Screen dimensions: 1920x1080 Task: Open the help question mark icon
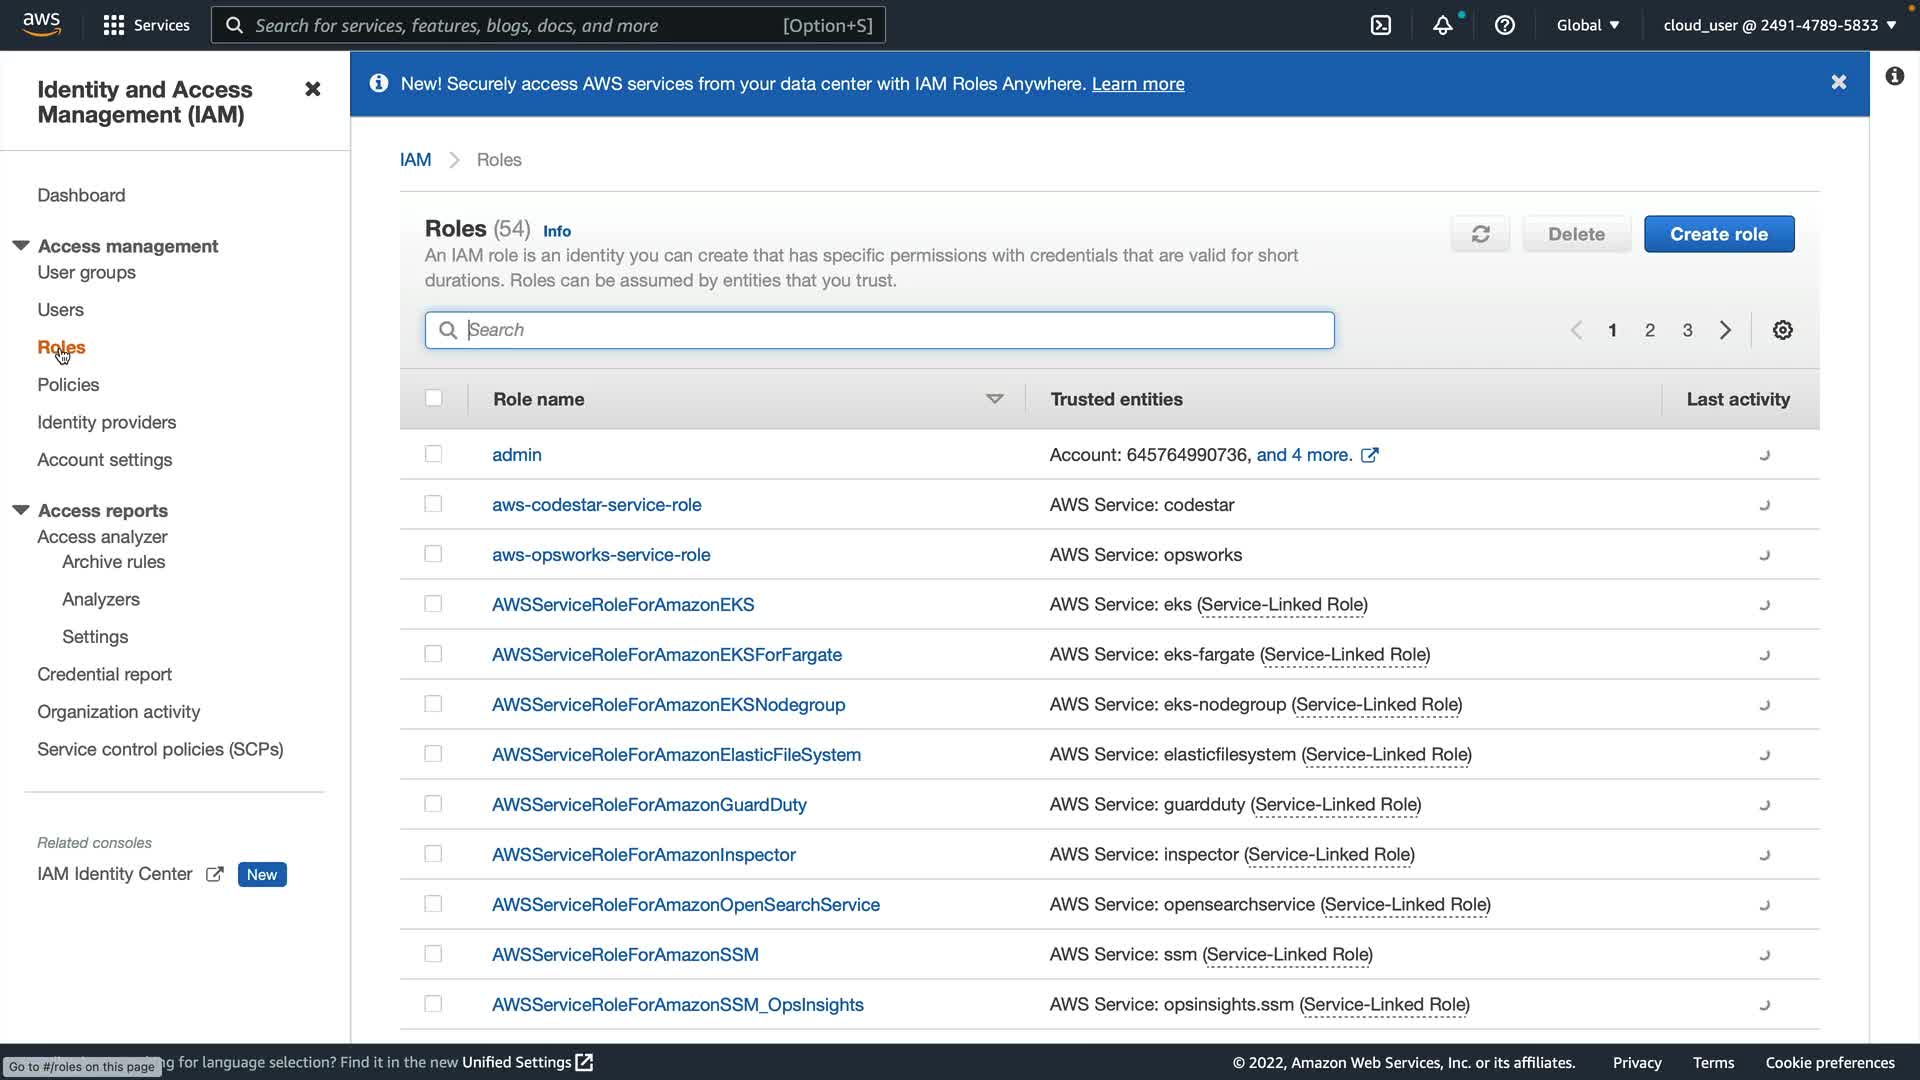tap(1504, 25)
